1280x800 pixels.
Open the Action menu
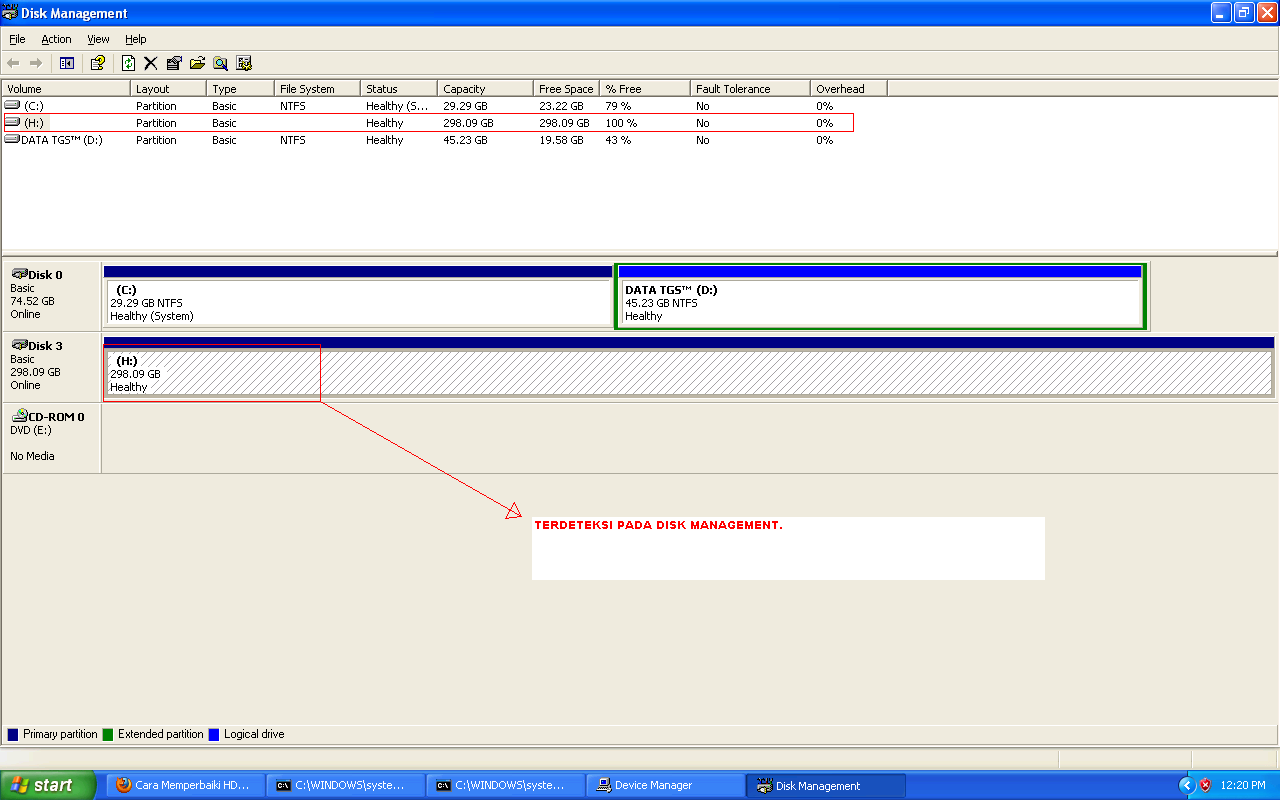pos(56,39)
